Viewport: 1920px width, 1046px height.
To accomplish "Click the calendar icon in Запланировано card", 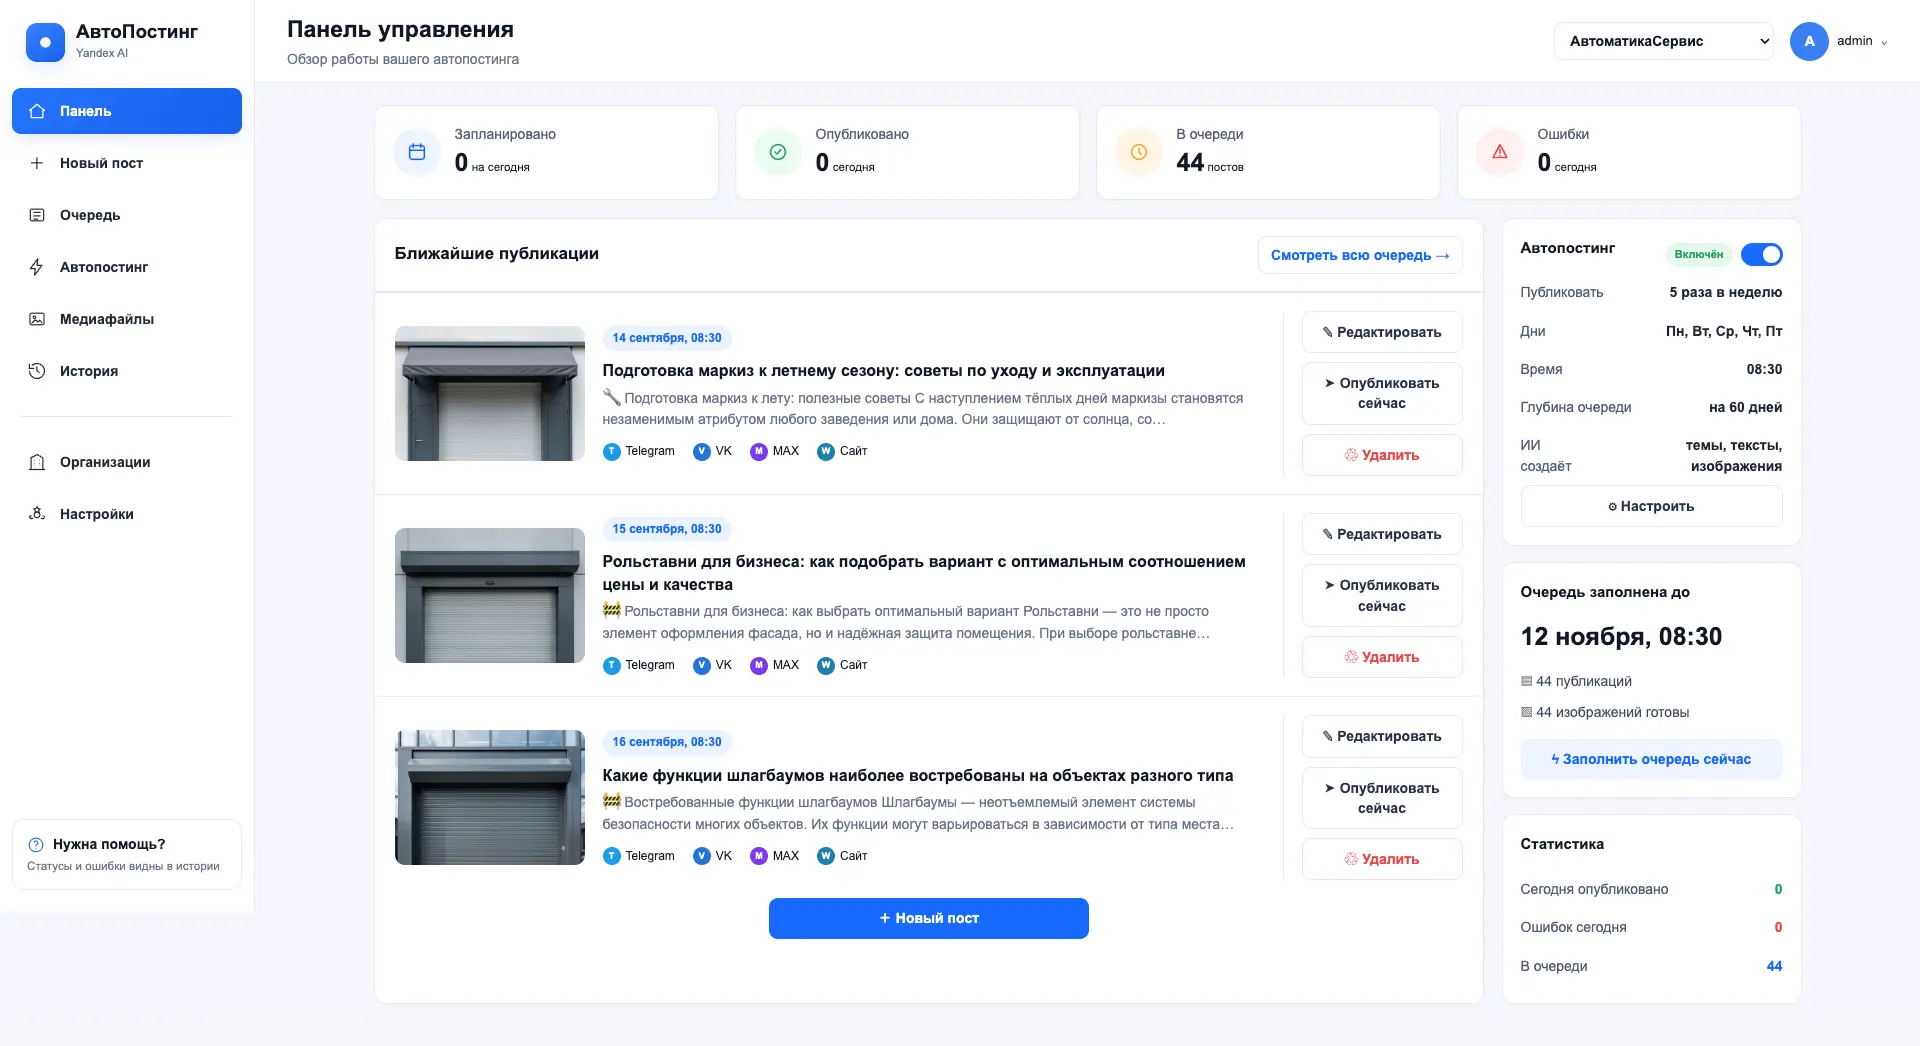I will 417,152.
